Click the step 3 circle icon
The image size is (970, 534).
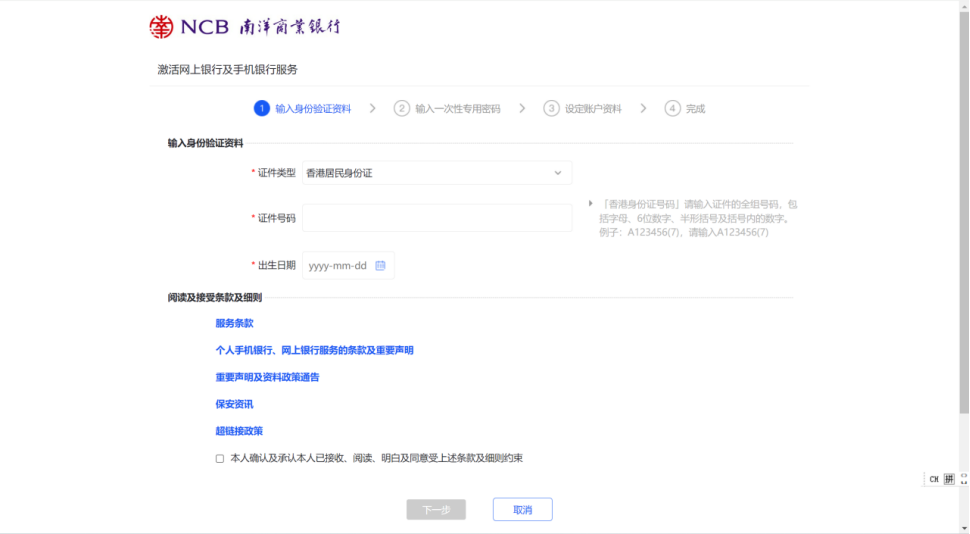point(551,108)
